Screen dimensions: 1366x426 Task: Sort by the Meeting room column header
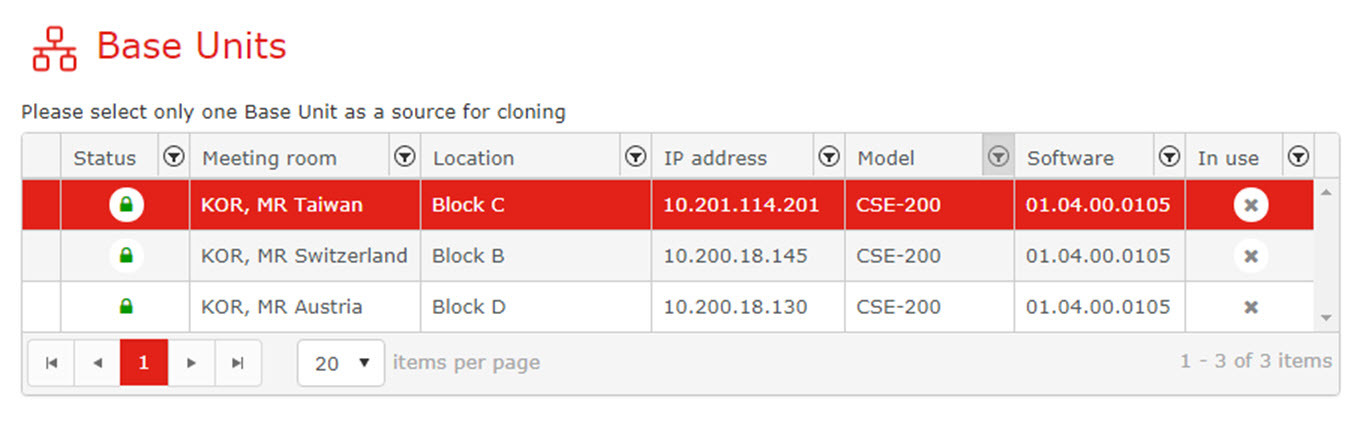[x=270, y=158]
